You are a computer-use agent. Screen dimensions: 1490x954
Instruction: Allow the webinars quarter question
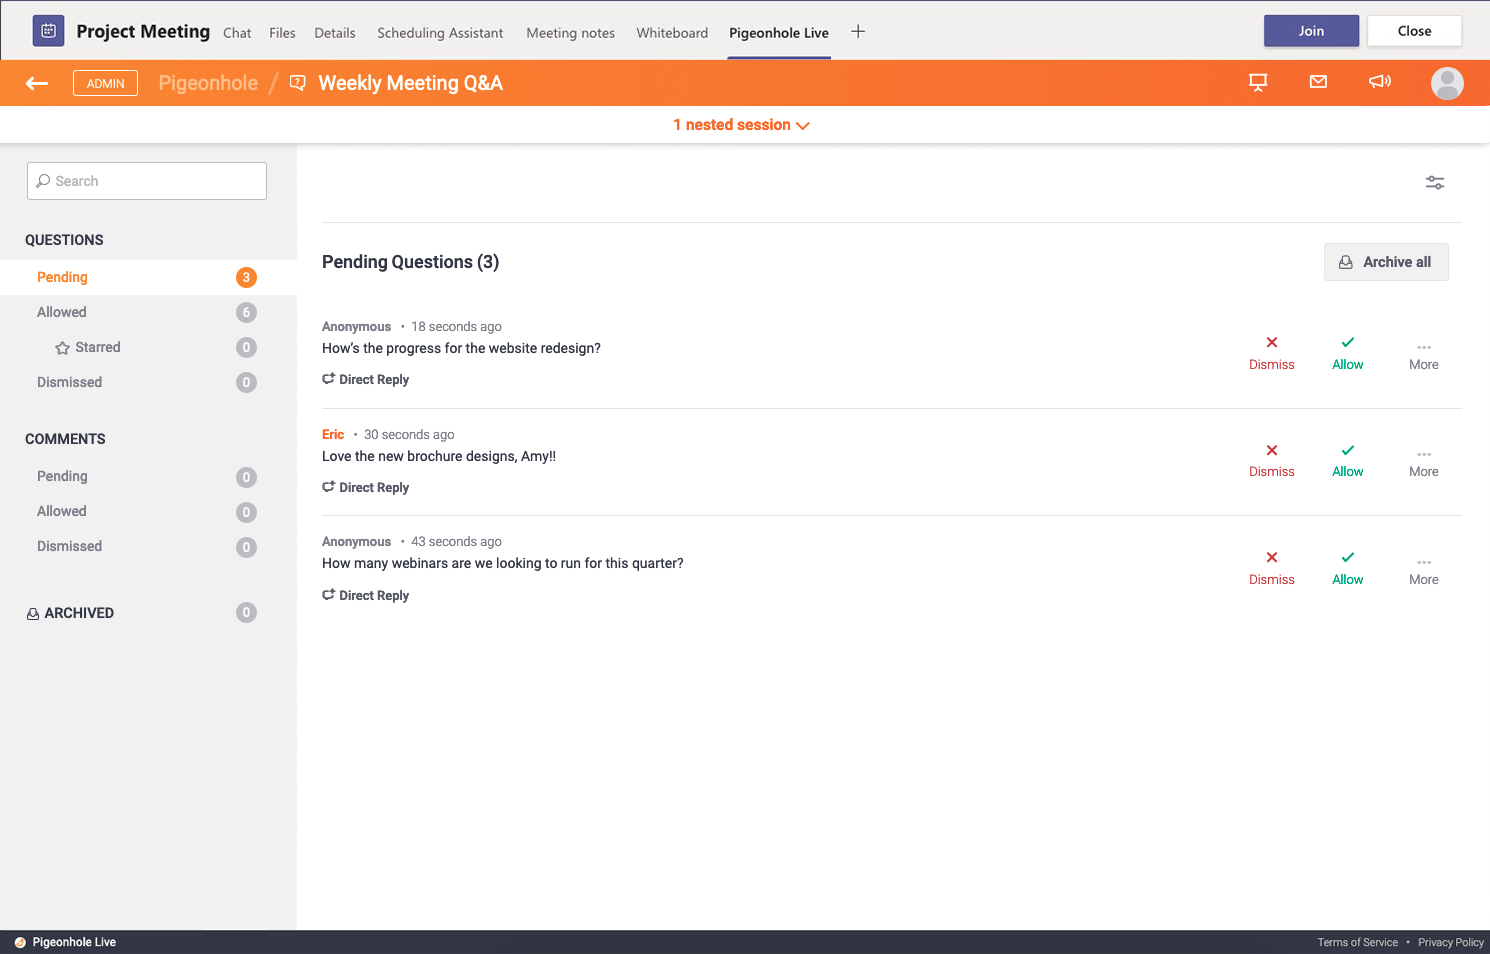pyautogui.click(x=1348, y=569)
